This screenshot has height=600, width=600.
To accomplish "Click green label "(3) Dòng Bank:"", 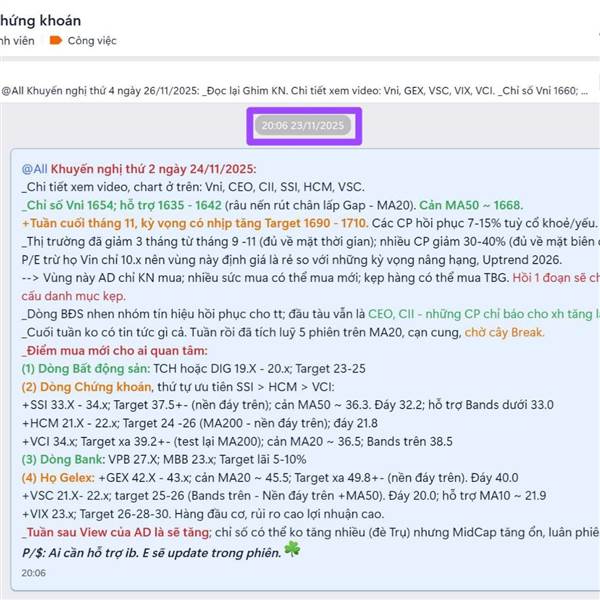I will click(63, 460).
